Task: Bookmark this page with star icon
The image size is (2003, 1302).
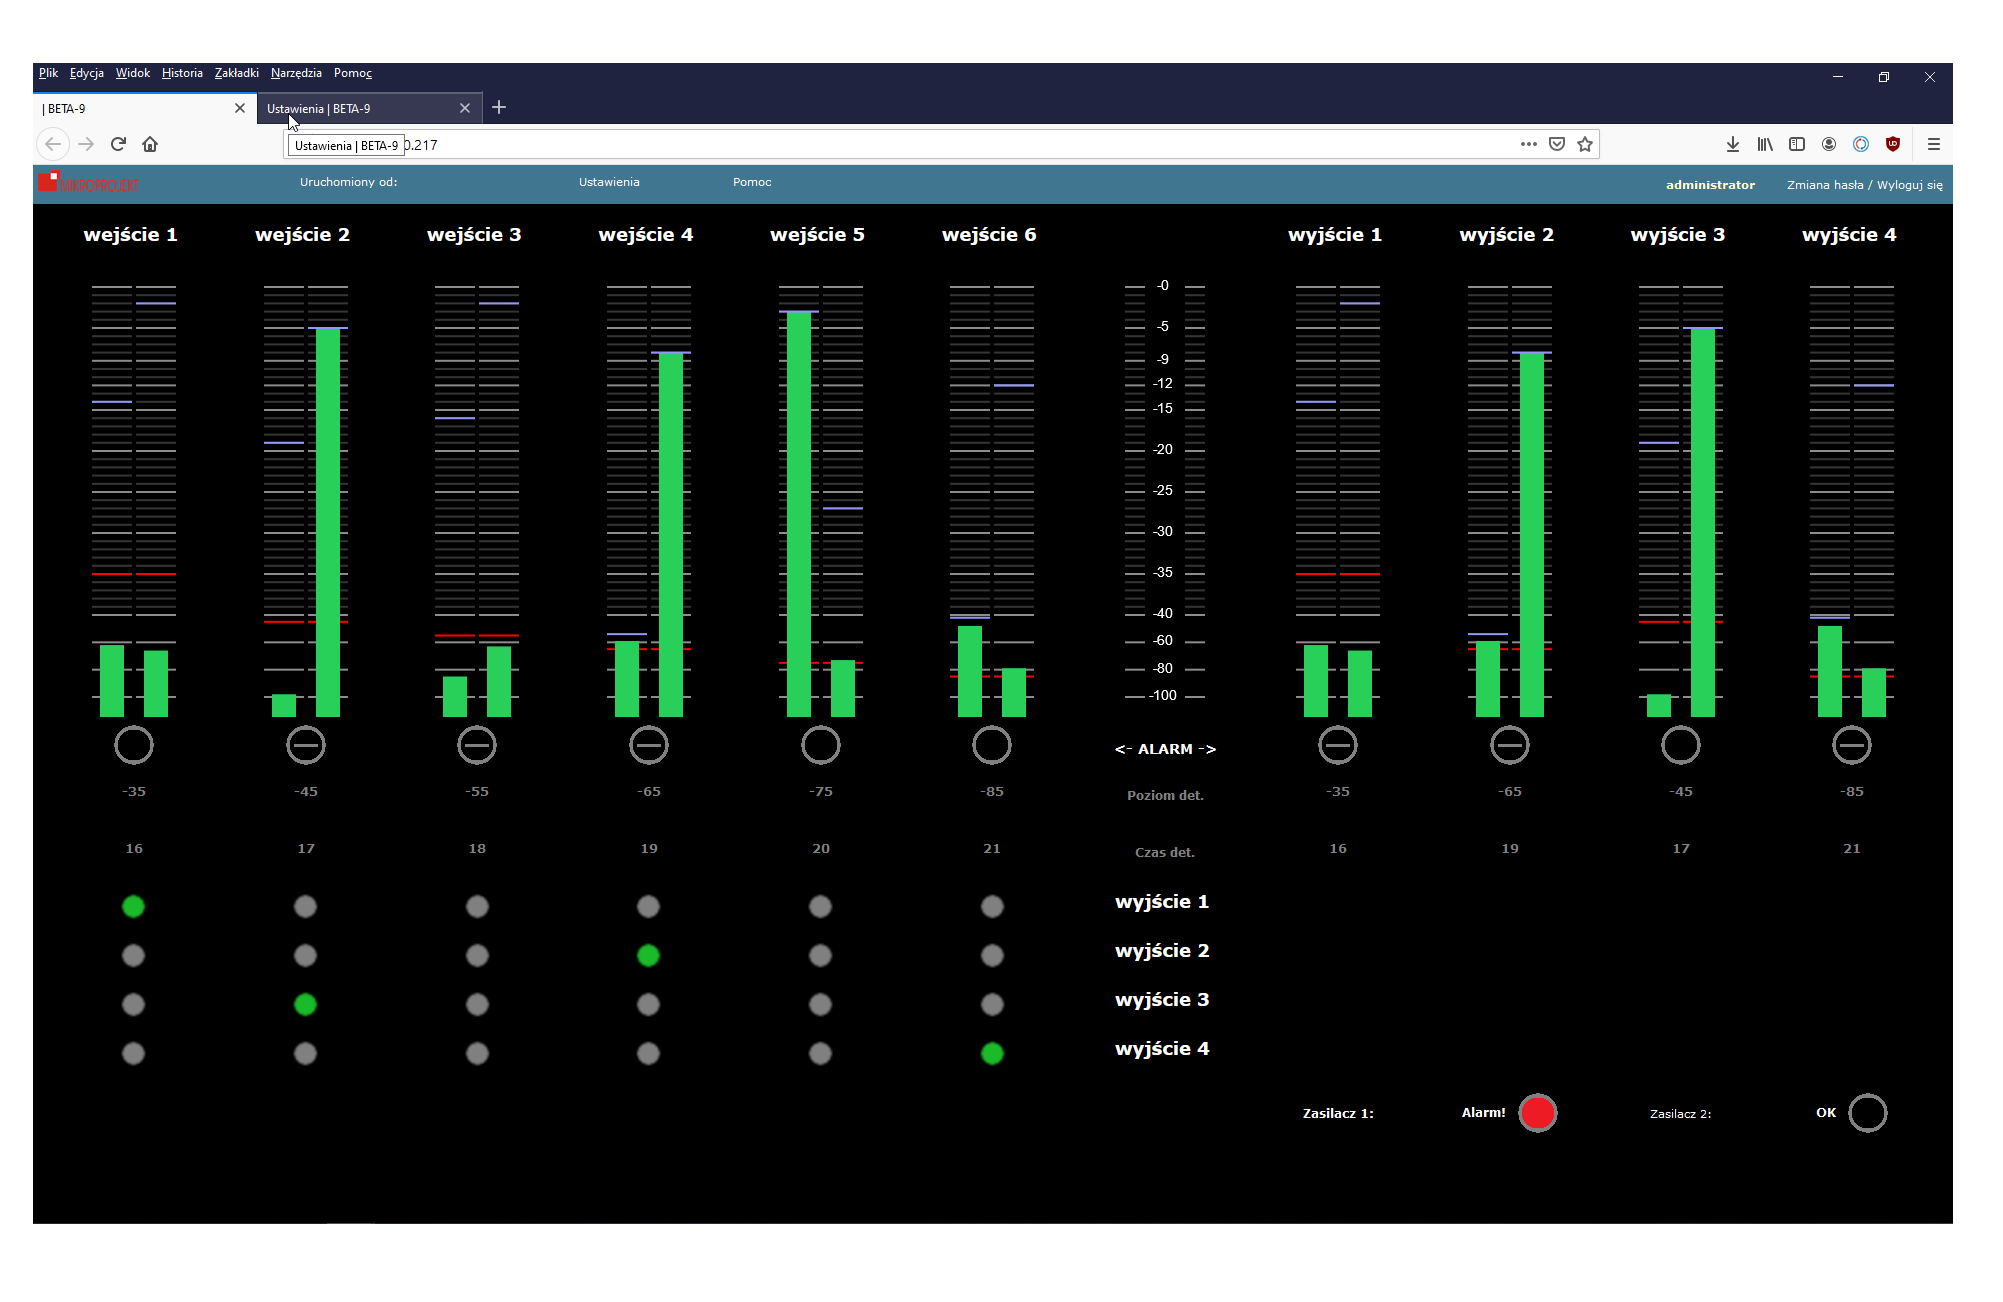Action: pyautogui.click(x=1585, y=144)
